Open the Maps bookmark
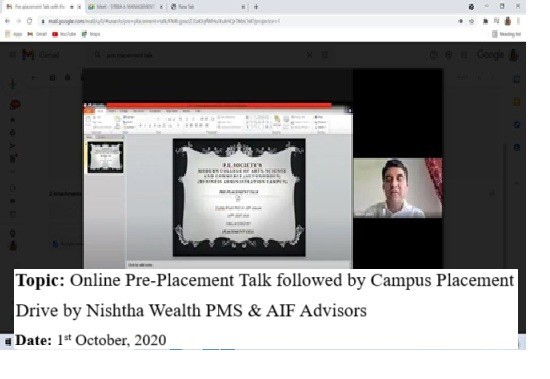This screenshot has width=550, height=379. (91, 34)
